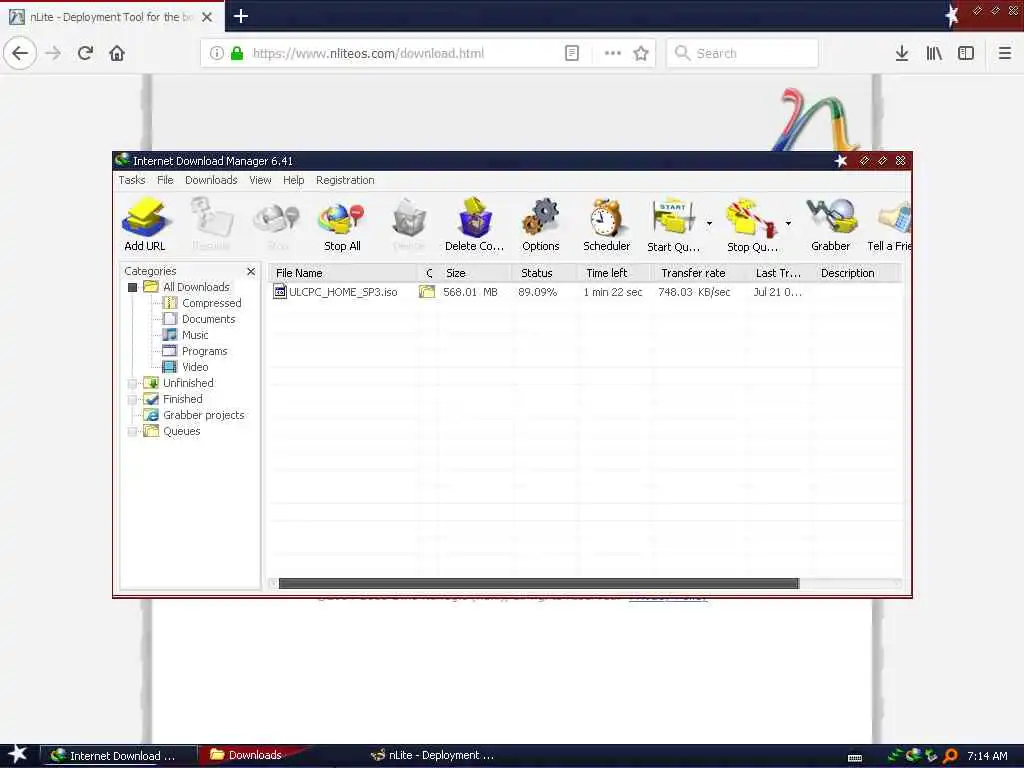Open the View menu in IDM

[260, 180]
